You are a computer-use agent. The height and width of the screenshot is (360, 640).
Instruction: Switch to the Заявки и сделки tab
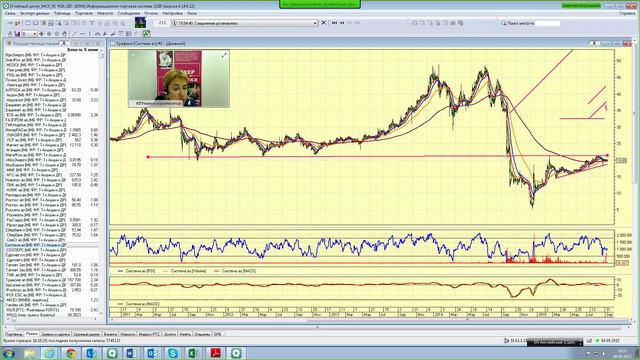pyautogui.click(x=56, y=334)
